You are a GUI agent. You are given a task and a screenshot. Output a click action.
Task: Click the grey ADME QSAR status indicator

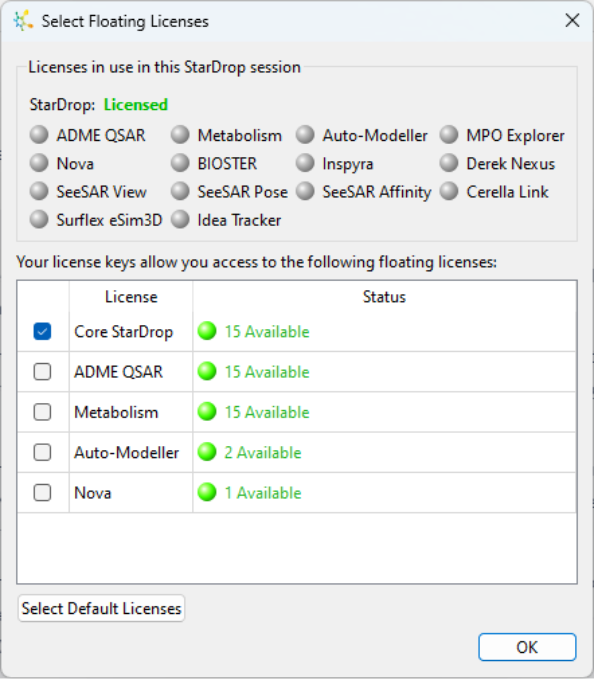click(39, 135)
